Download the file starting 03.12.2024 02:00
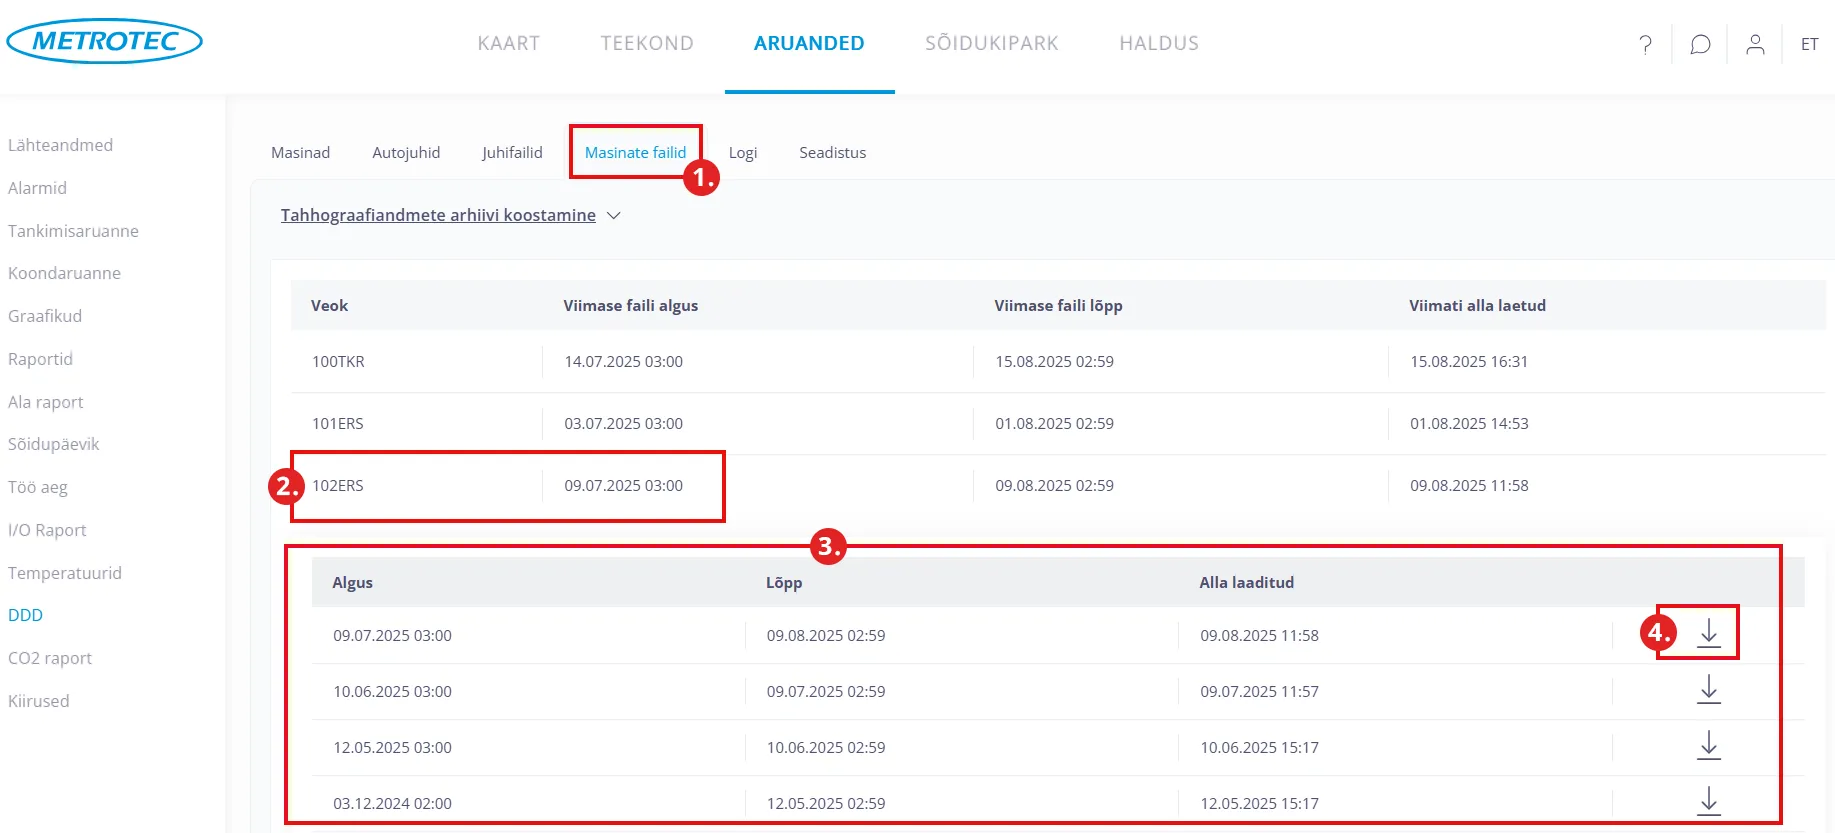1835x833 pixels. point(1708,801)
